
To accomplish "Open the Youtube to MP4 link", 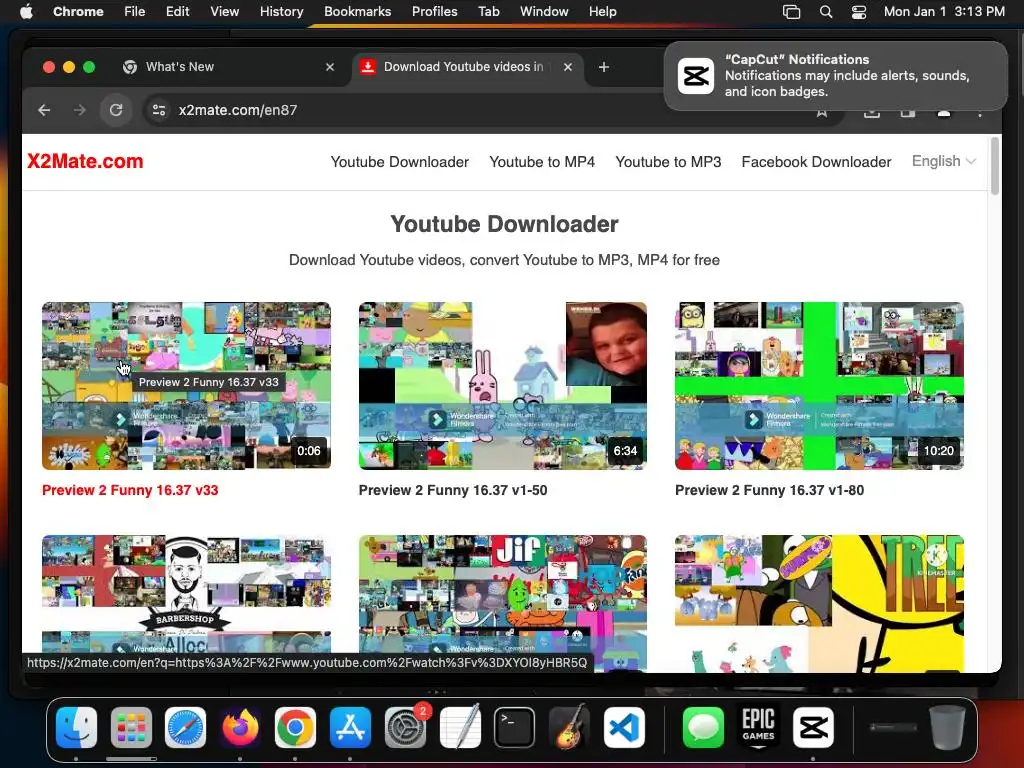I will 542,162.
